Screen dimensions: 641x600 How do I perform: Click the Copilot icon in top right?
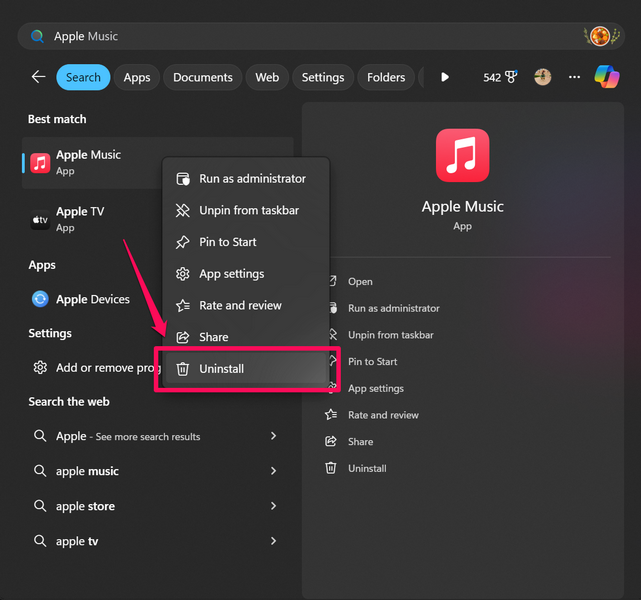pos(606,77)
